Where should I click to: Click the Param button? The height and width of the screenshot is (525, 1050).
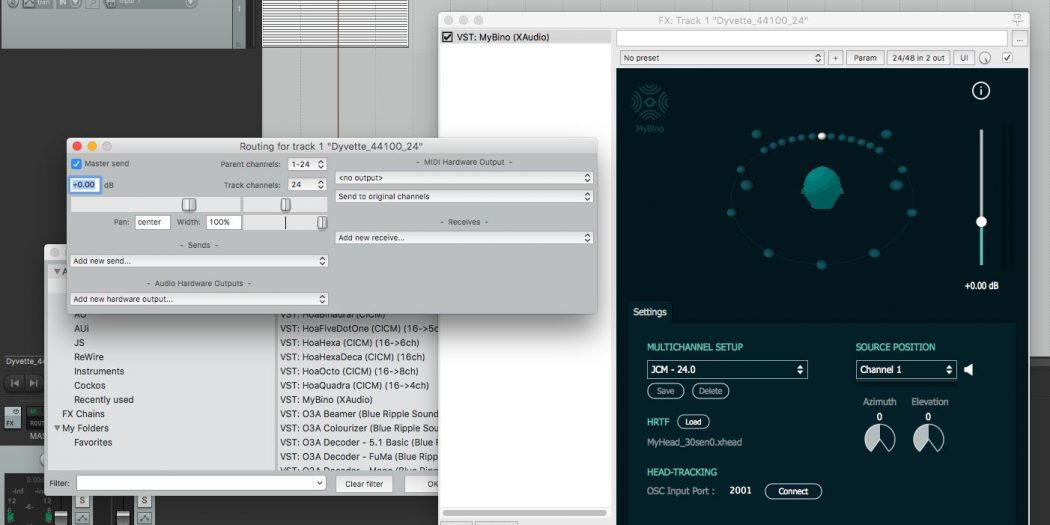[865, 58]
